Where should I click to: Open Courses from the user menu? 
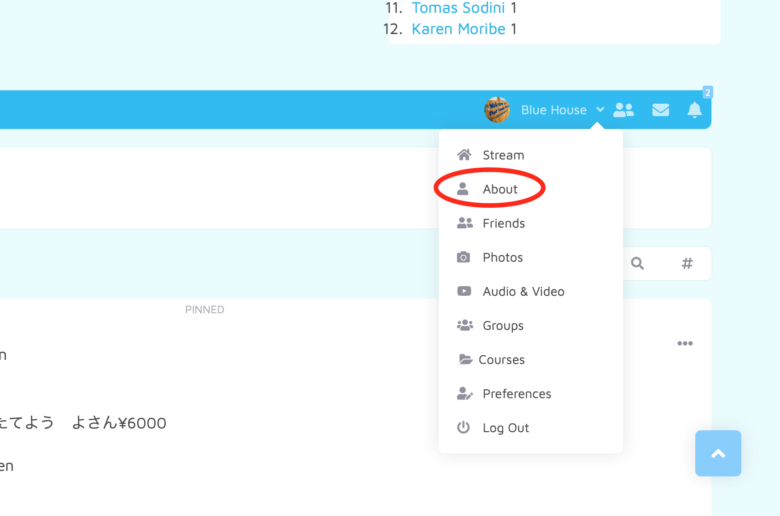coord(501,359)
